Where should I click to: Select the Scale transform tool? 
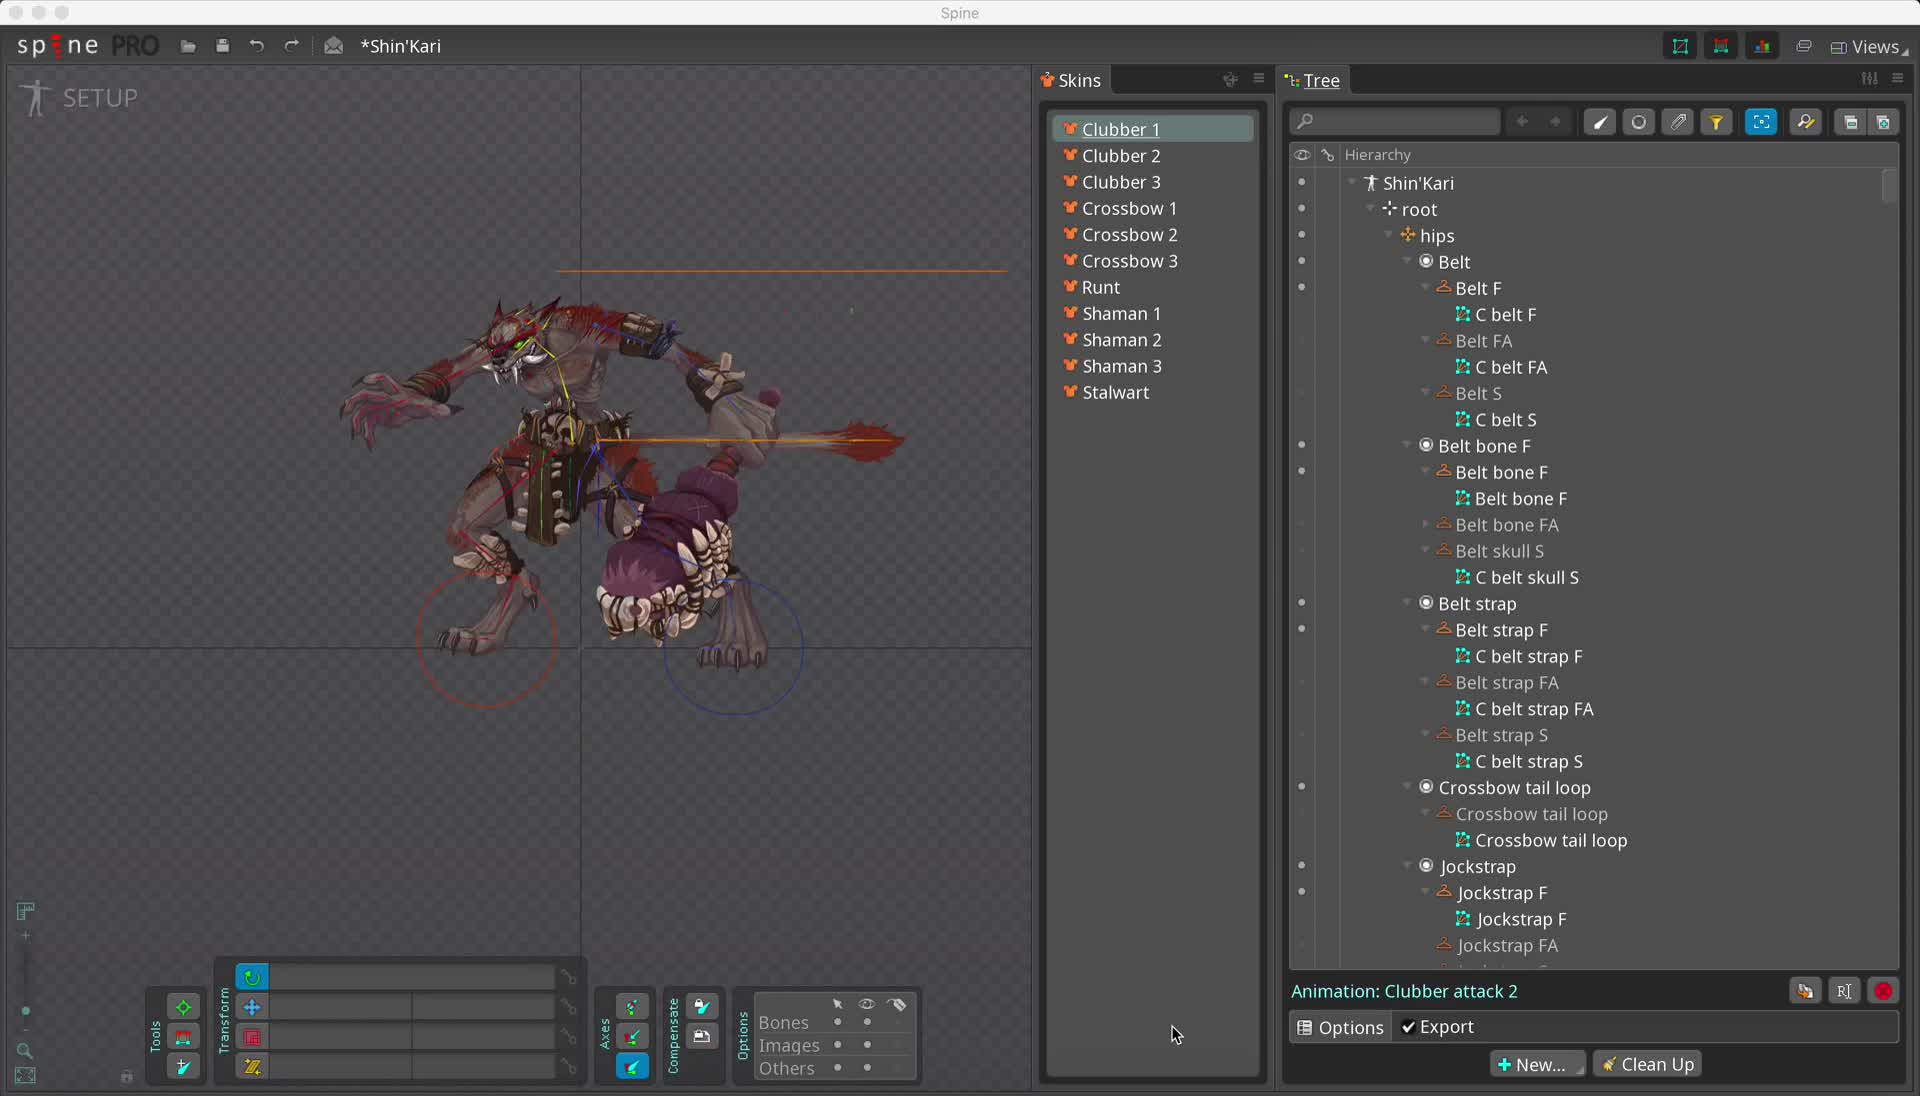[252, 1037]
